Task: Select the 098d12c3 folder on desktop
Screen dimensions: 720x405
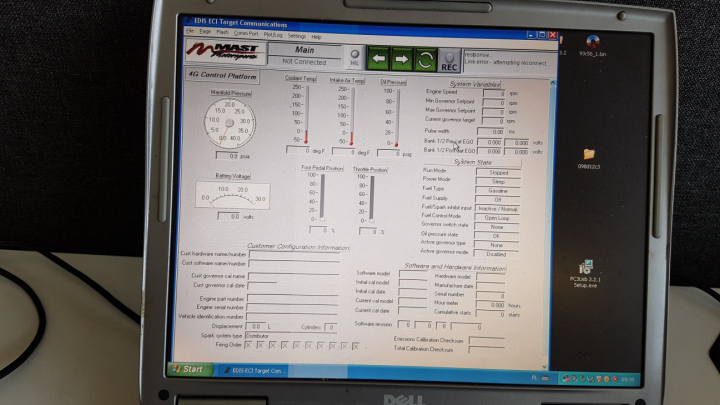Action: pos(589,159)
